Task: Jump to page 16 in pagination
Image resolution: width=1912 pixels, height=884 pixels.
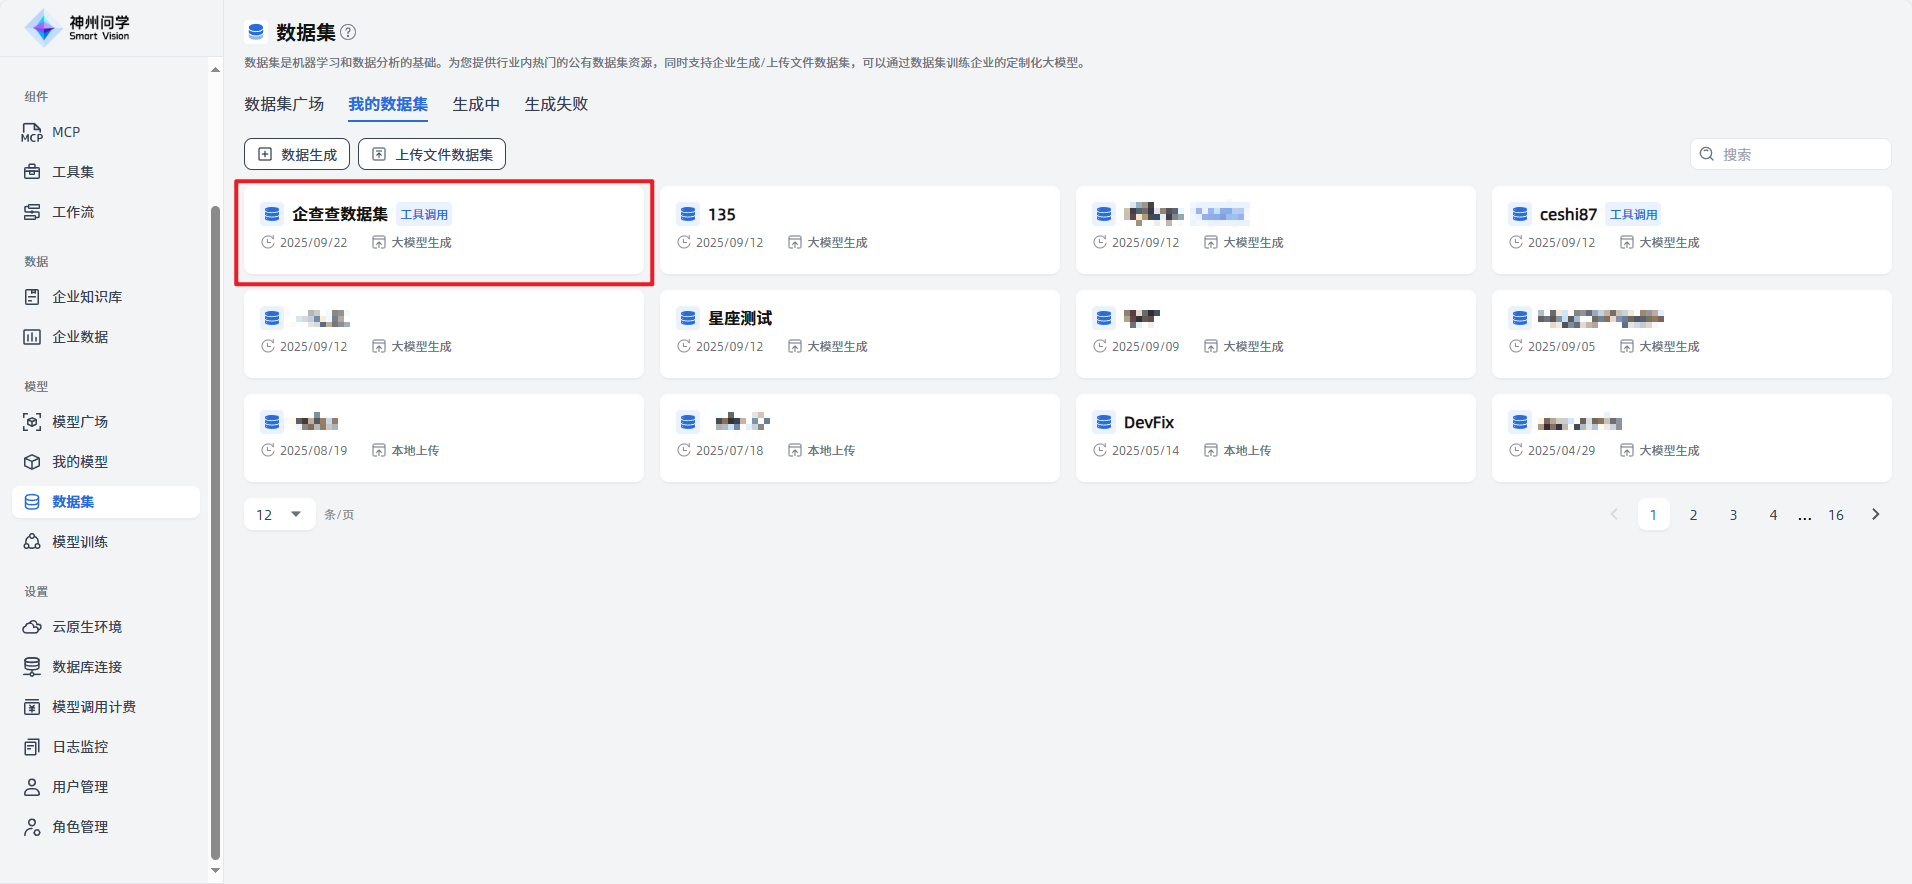Action: click(x=1836, y=515)
